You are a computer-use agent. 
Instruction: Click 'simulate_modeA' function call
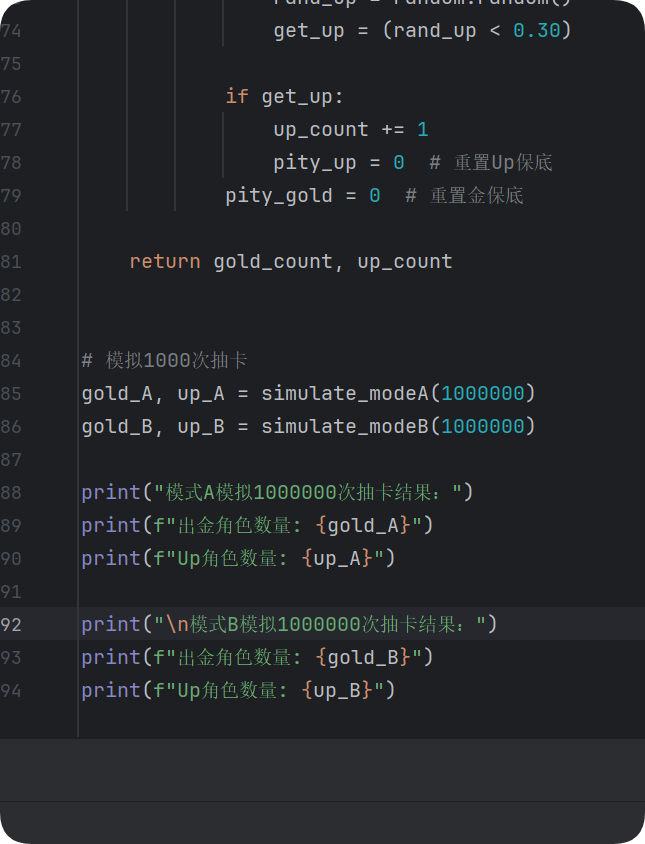click(345, 393)
